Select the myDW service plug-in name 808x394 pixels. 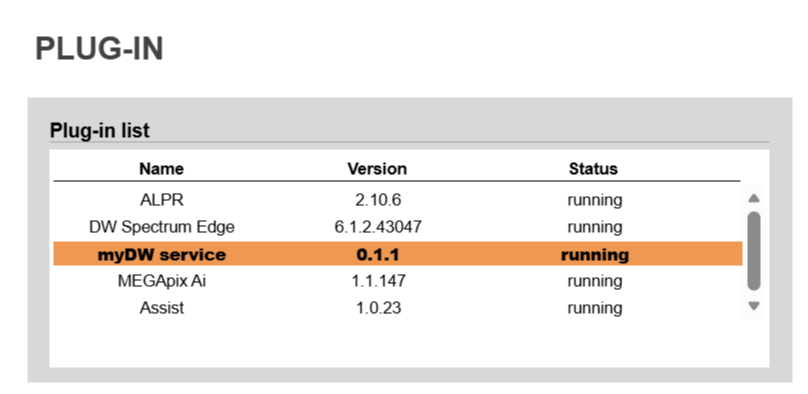click(x=161, y=254)
